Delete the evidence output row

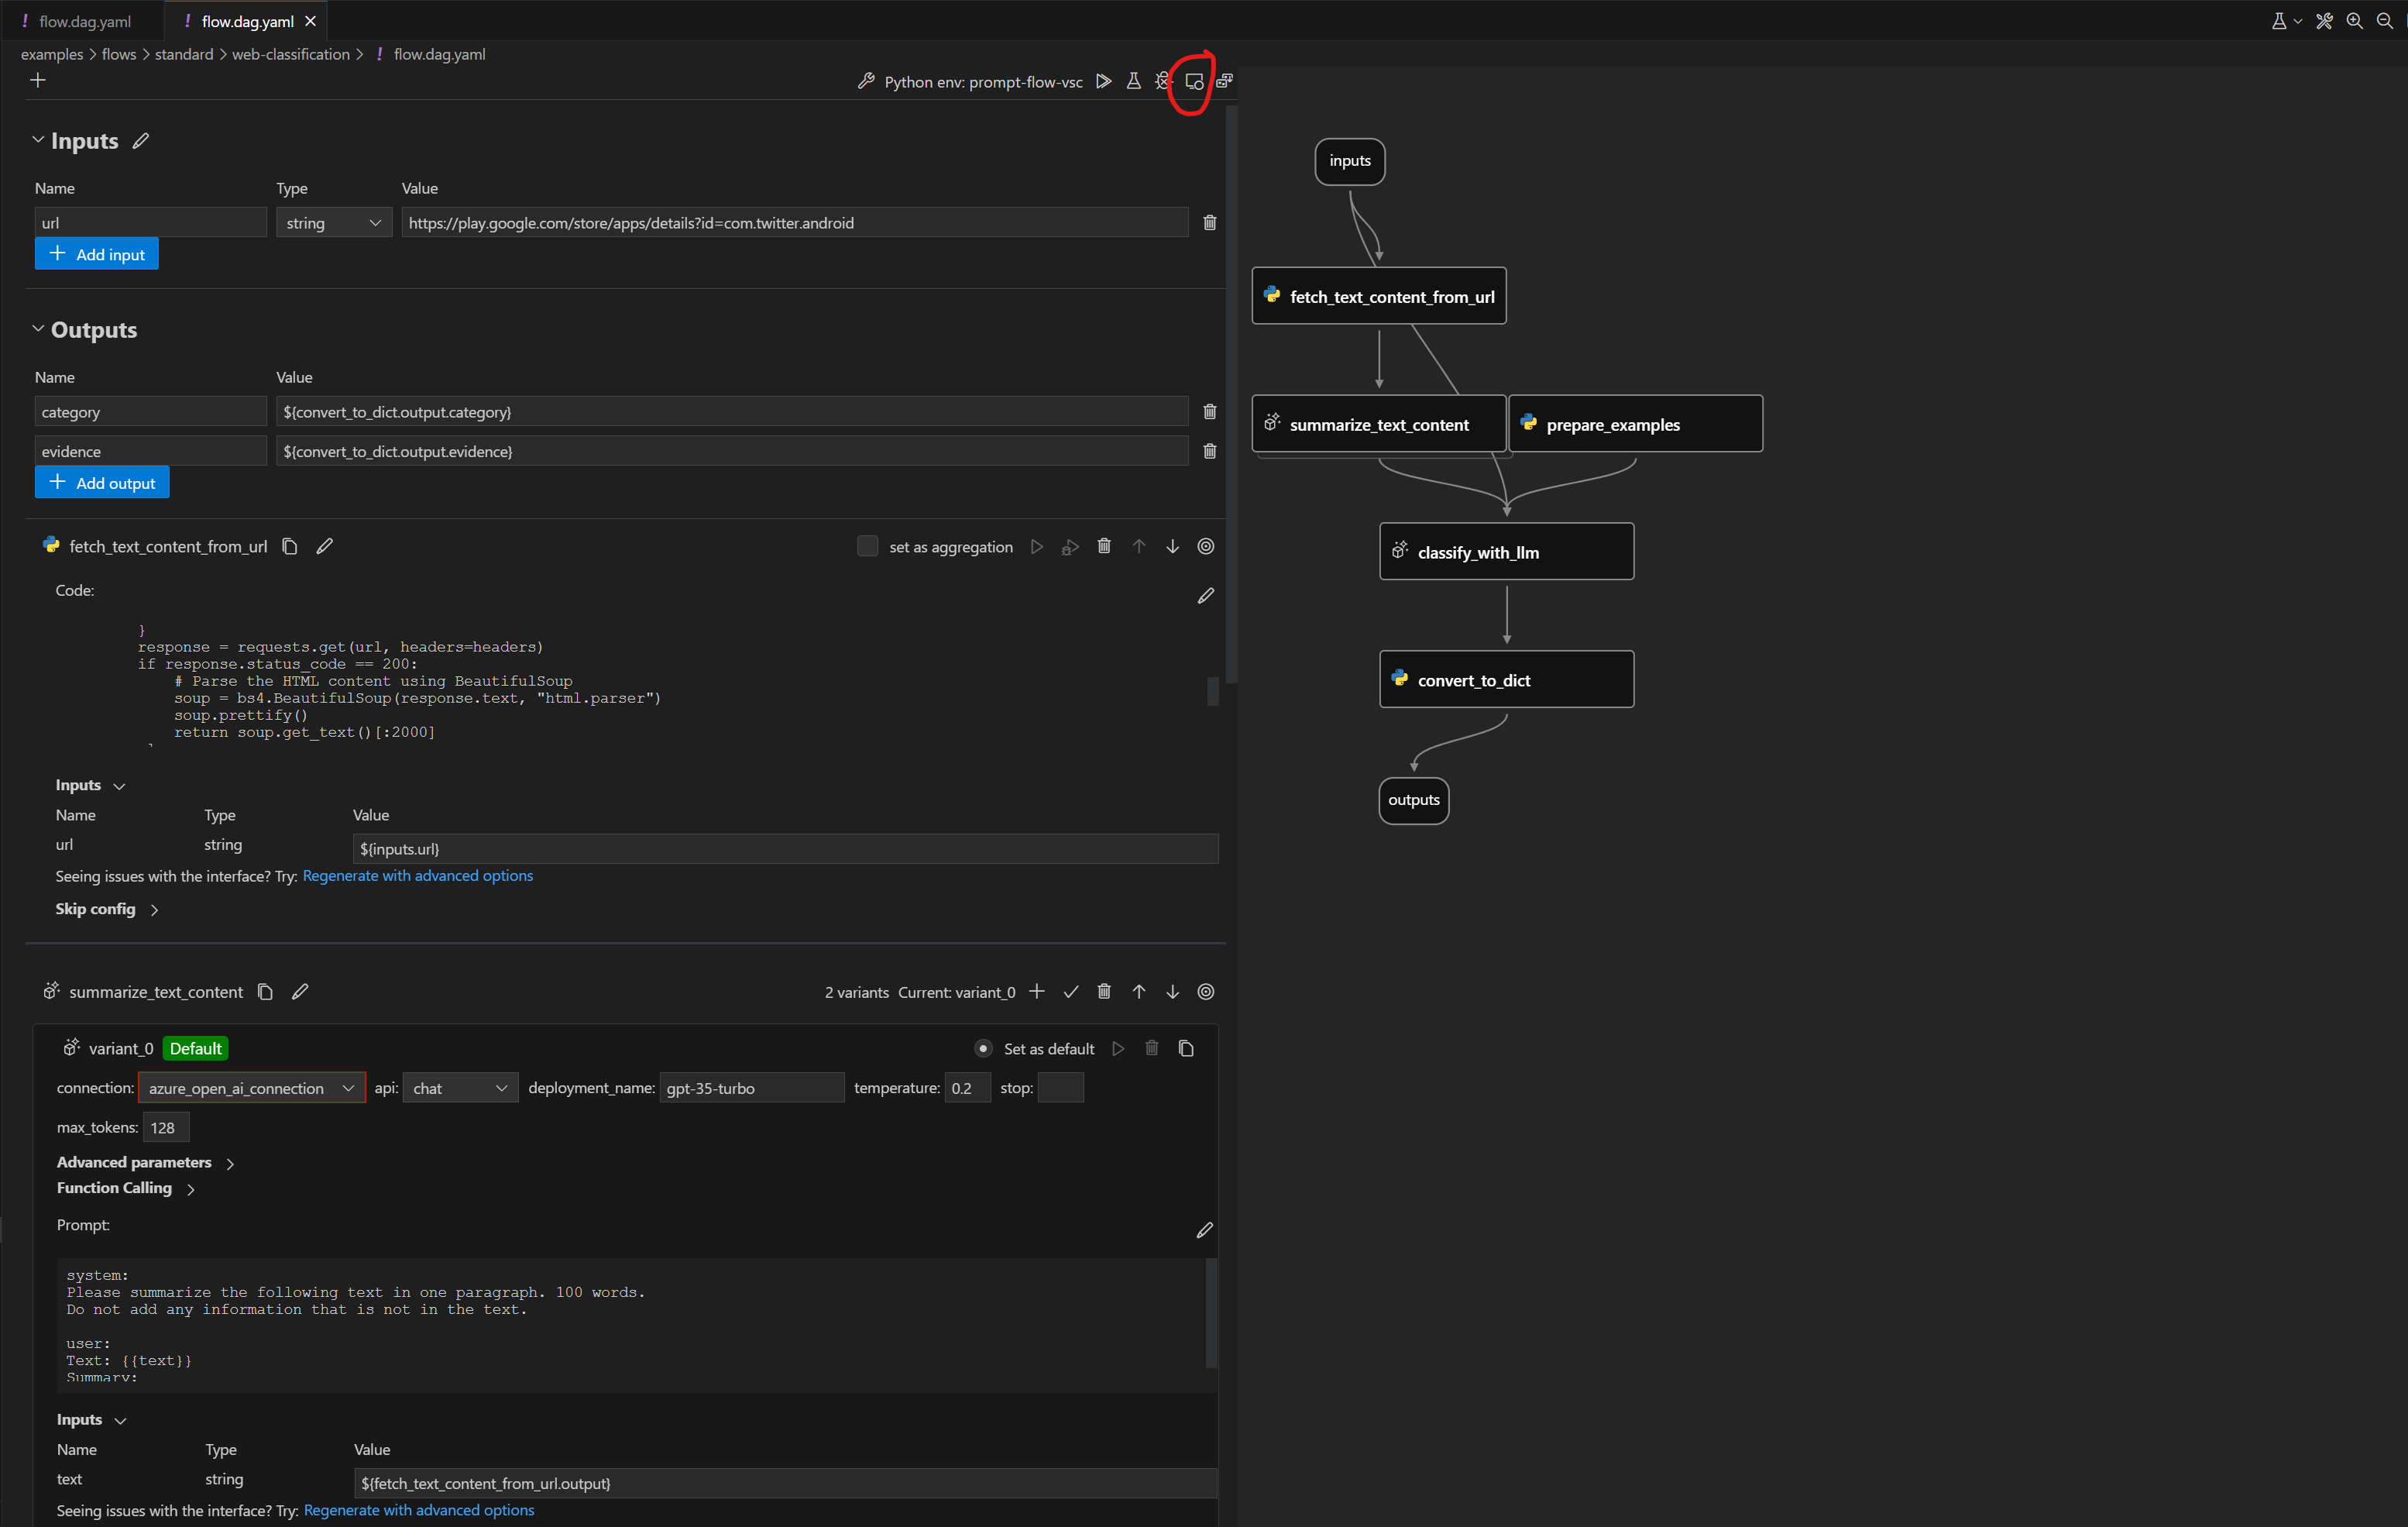pyautogui.click(x=1209, y=451)
